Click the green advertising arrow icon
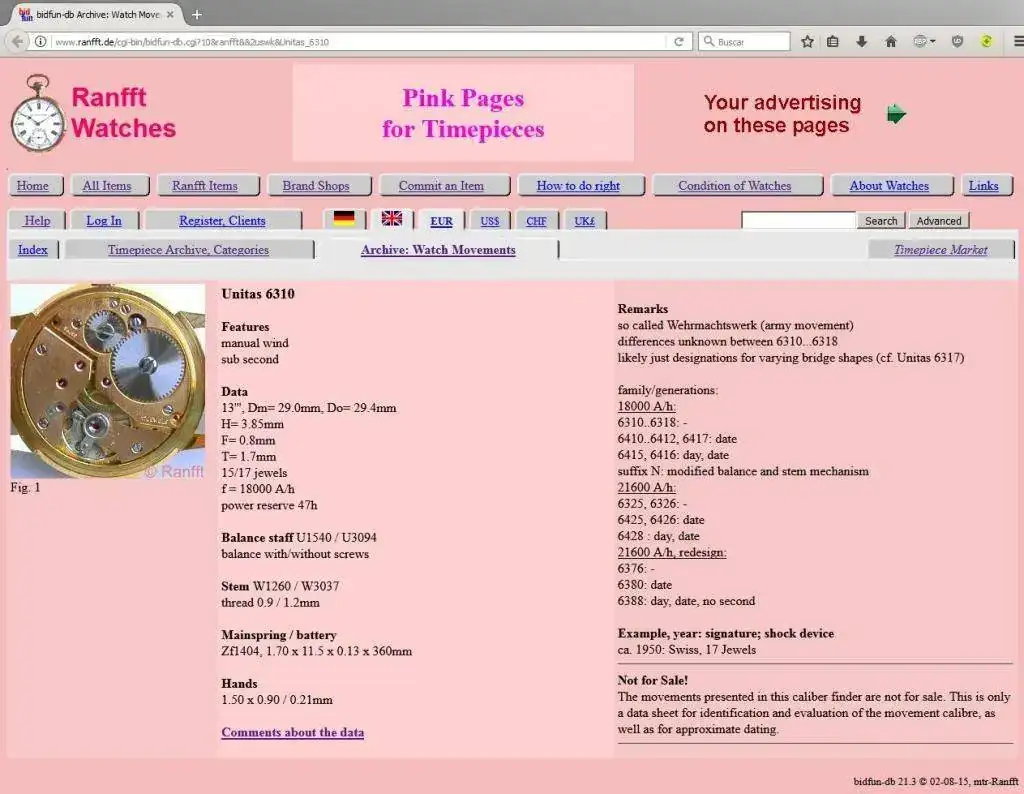 pyautogui.click(x=896, y=114)
